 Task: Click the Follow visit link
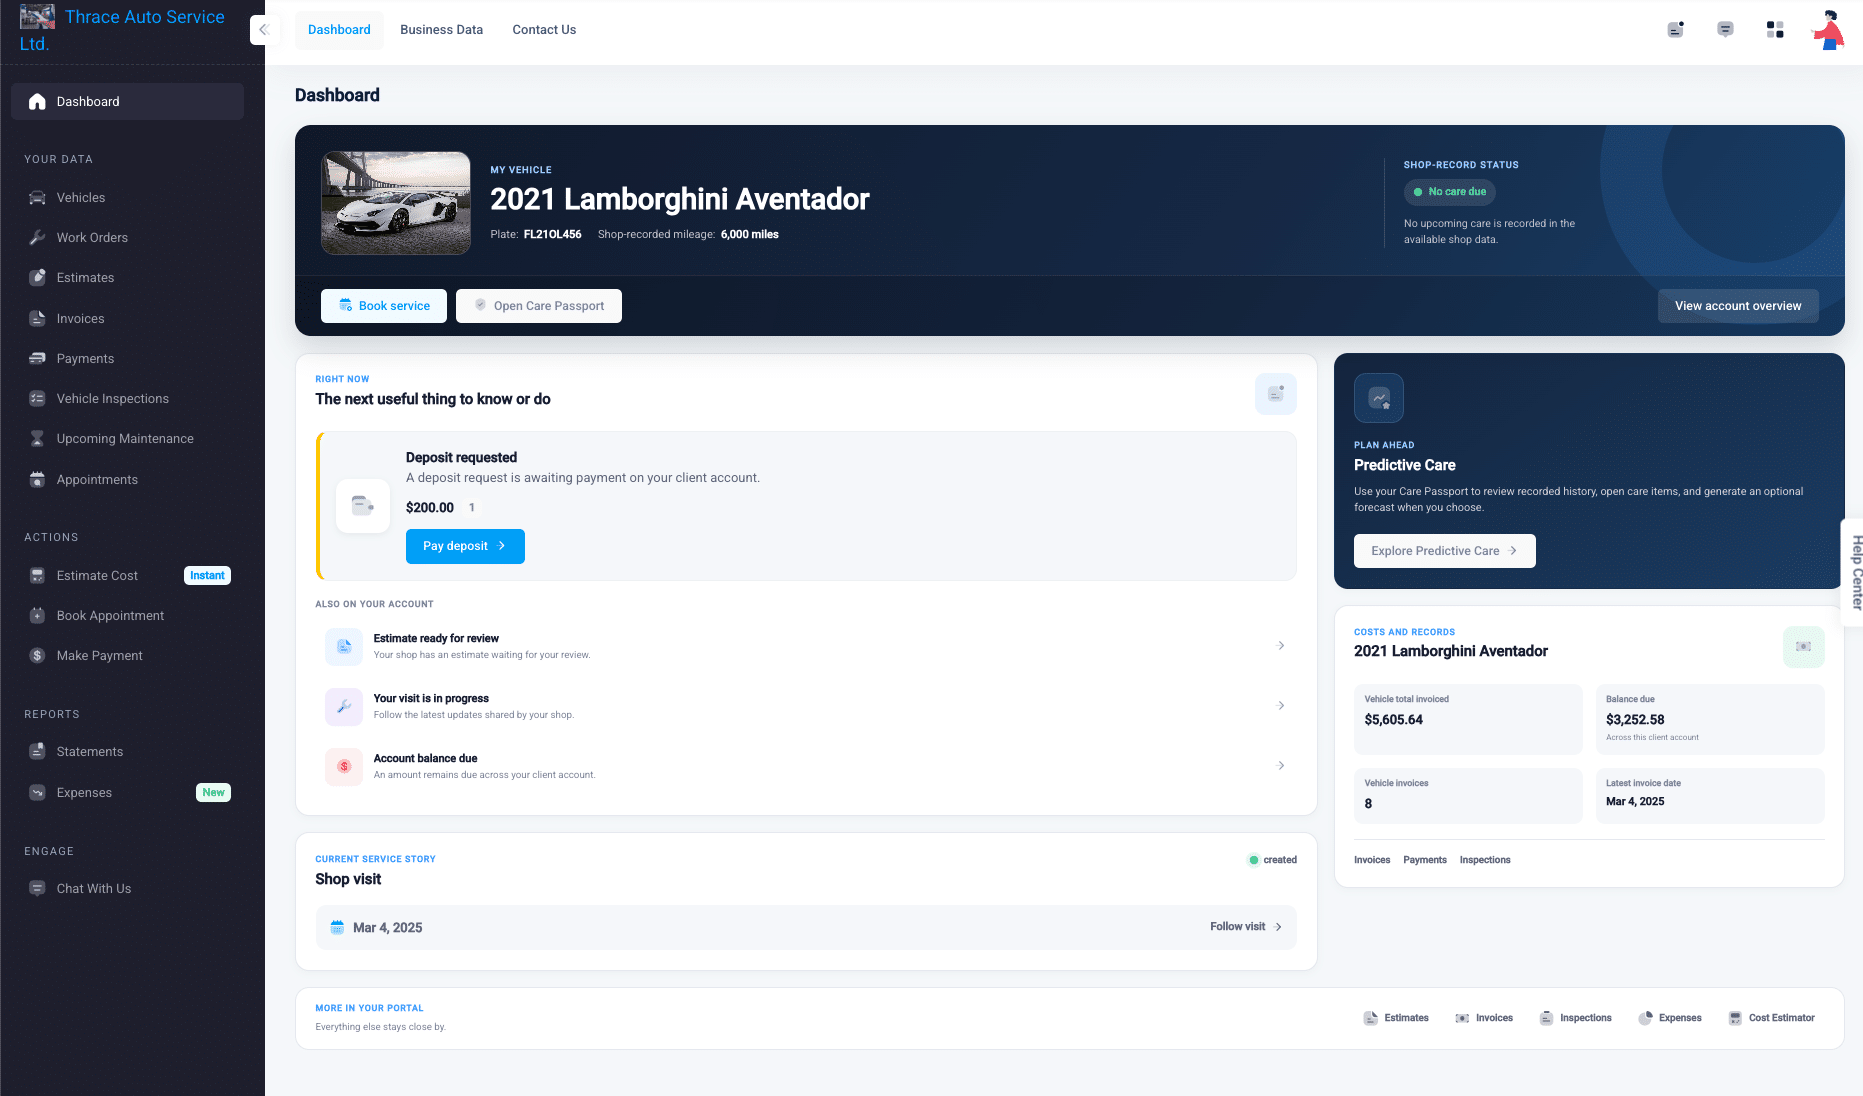tap(1246, 927)
